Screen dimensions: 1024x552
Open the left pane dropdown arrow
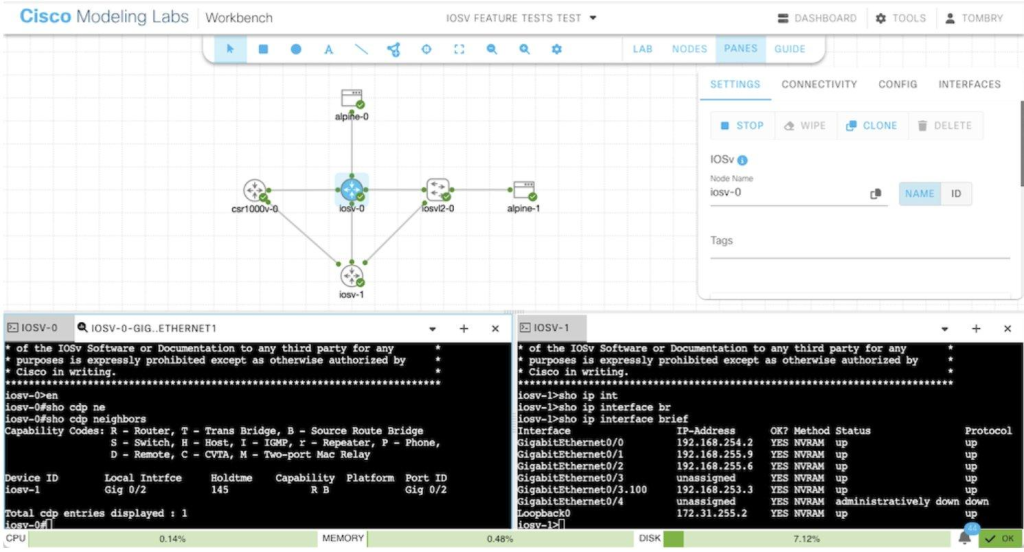tap(432, 329)
